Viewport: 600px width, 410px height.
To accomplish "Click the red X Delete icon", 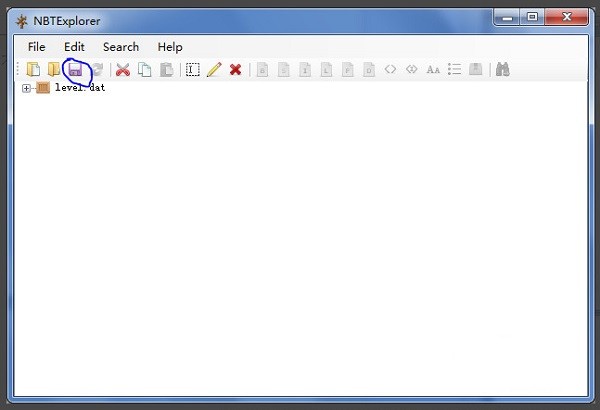I will (x=236, y=70).
